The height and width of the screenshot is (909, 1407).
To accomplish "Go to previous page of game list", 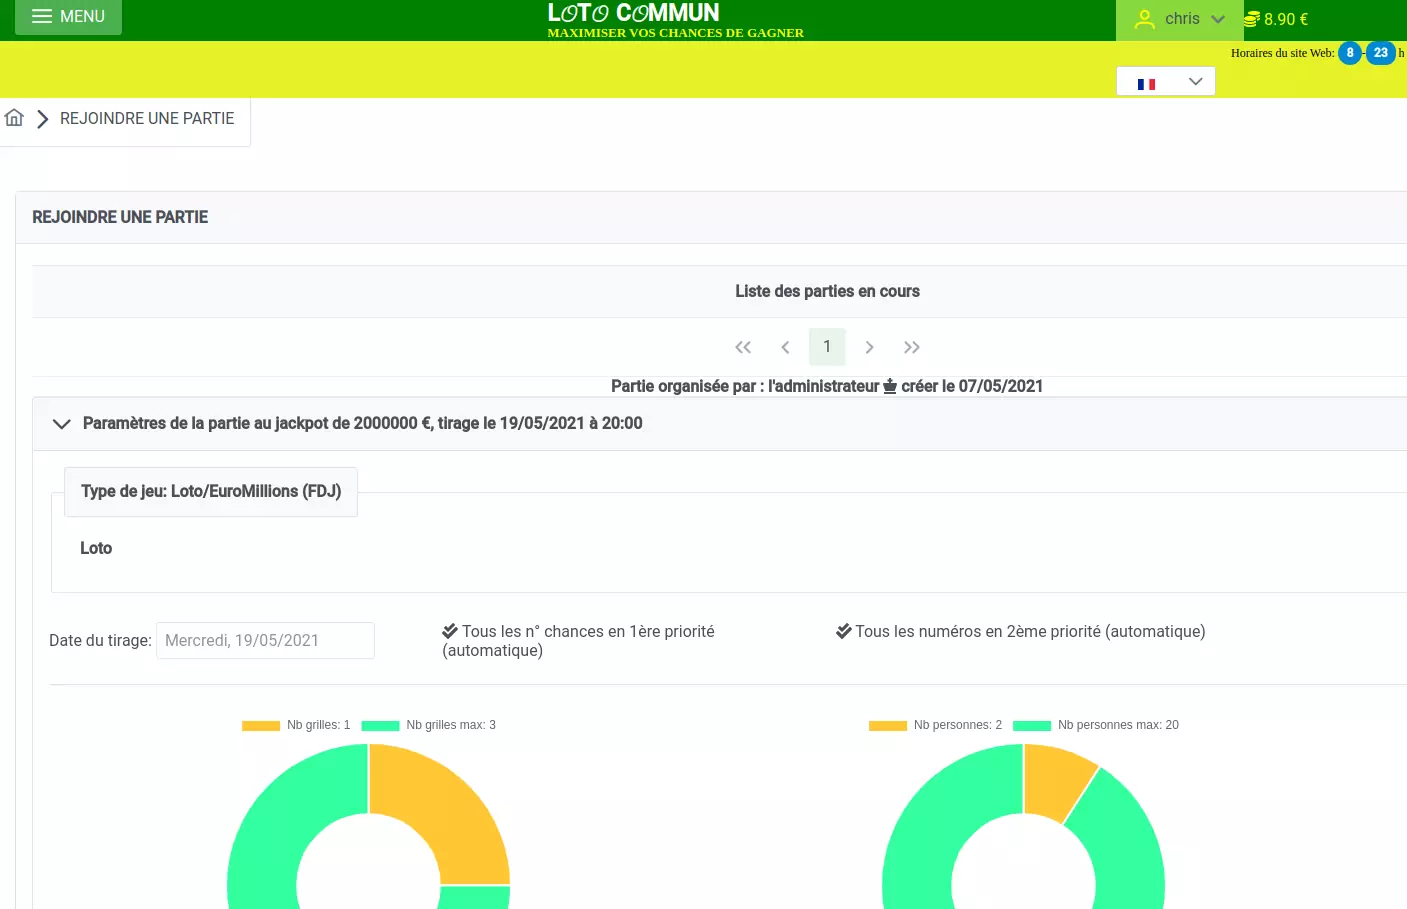I will click(x=785, y=347).
